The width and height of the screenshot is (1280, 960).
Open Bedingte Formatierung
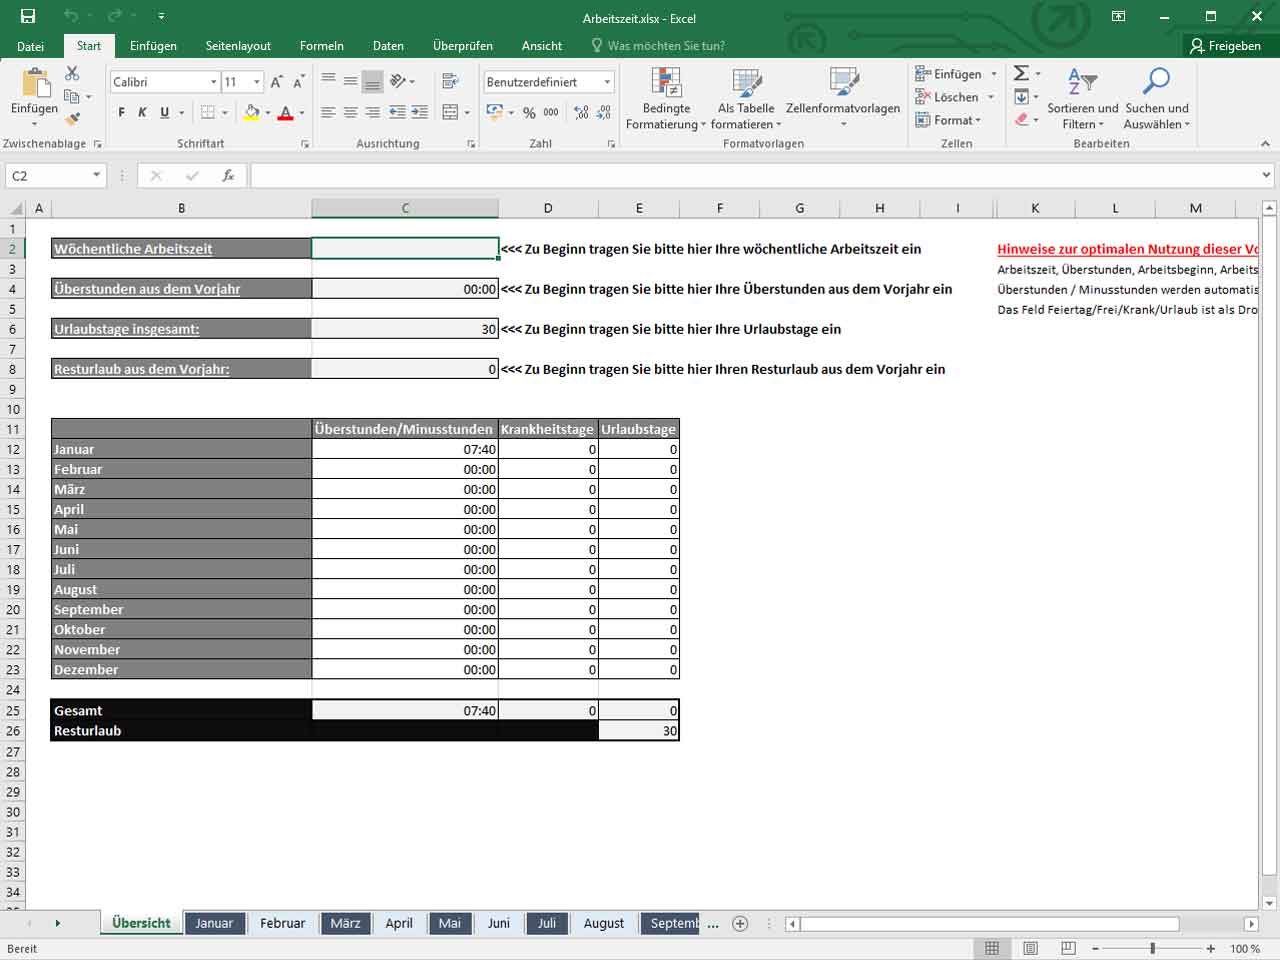666,99
